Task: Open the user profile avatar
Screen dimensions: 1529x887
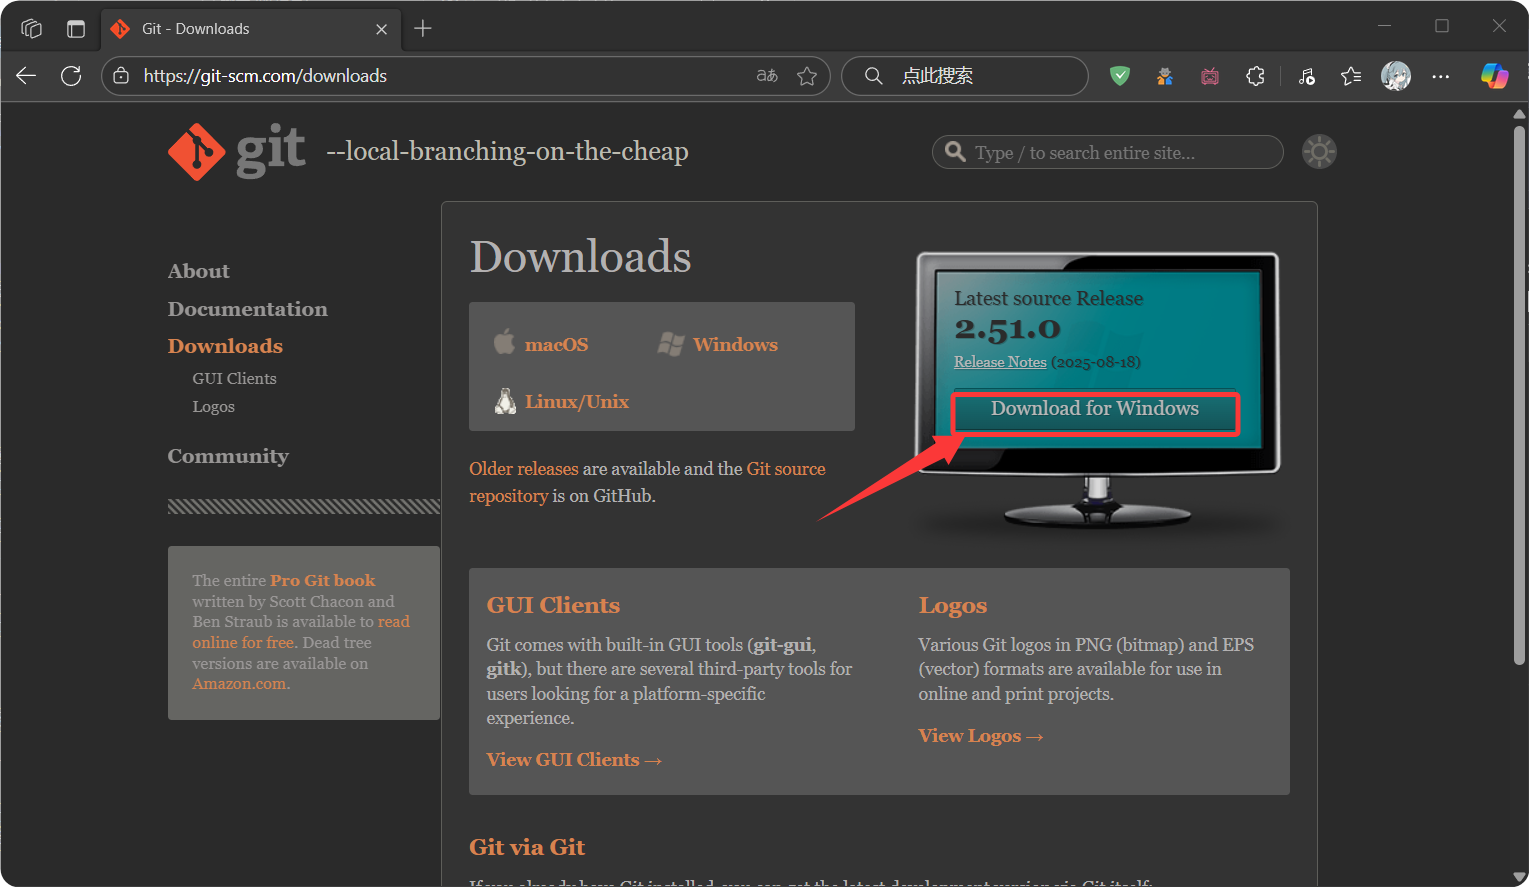Action: 1396,76
